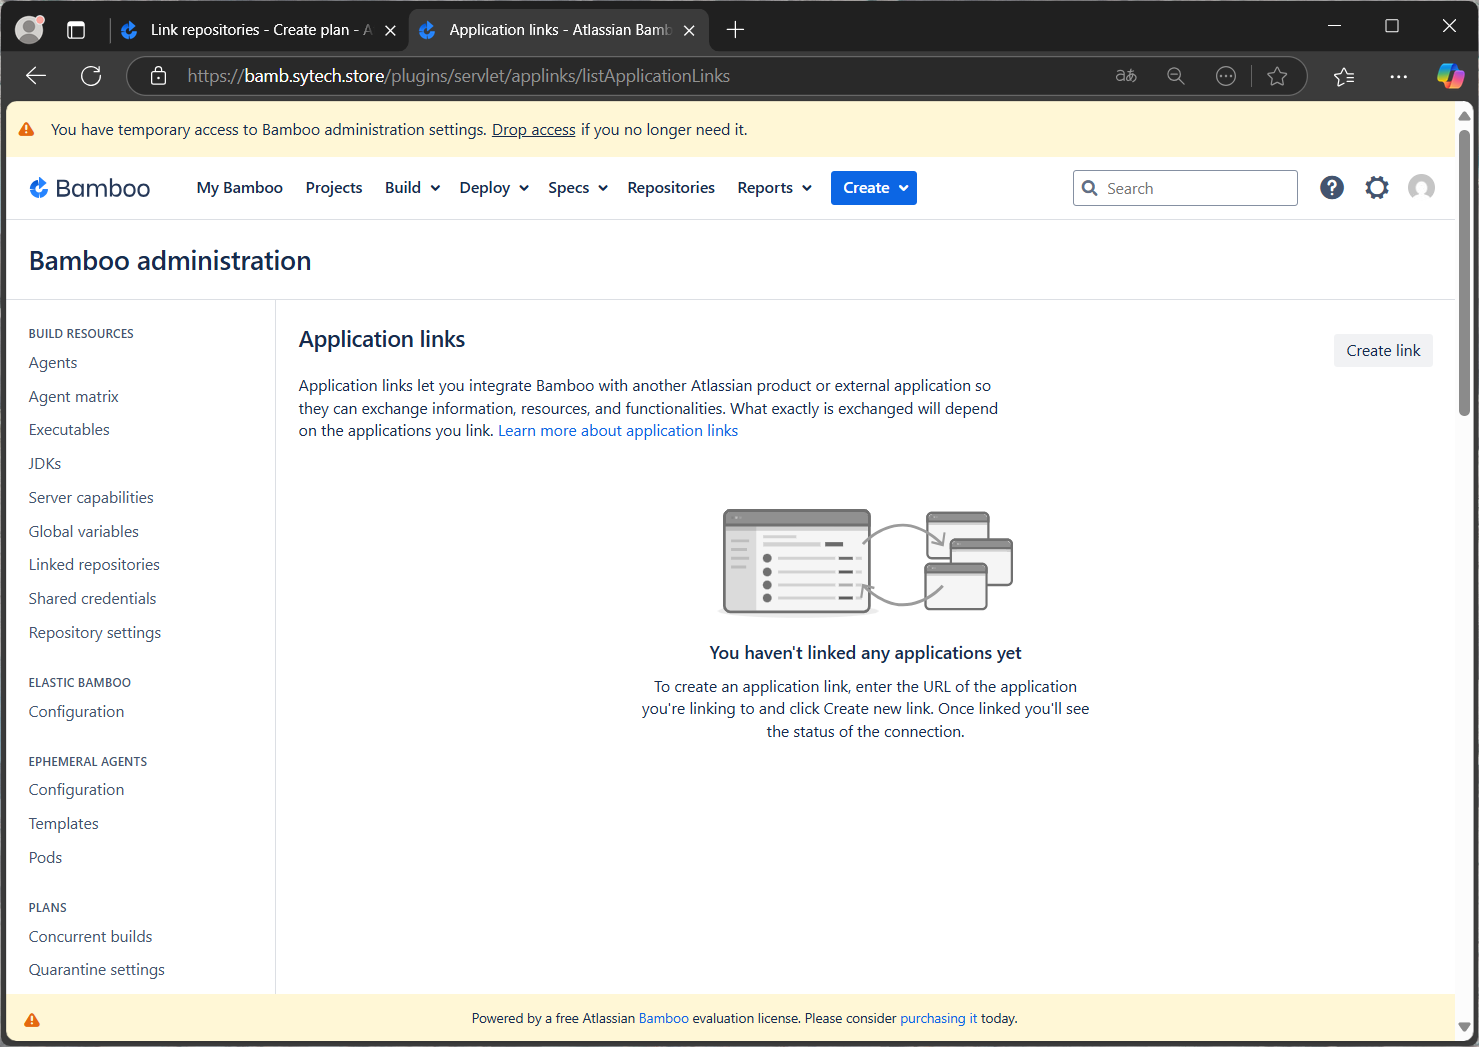The width and height of the screenshot is (1479, 1047).
Task: Open Repositories in the navigation
Action: pyautogui.click(x=671, y=188)
